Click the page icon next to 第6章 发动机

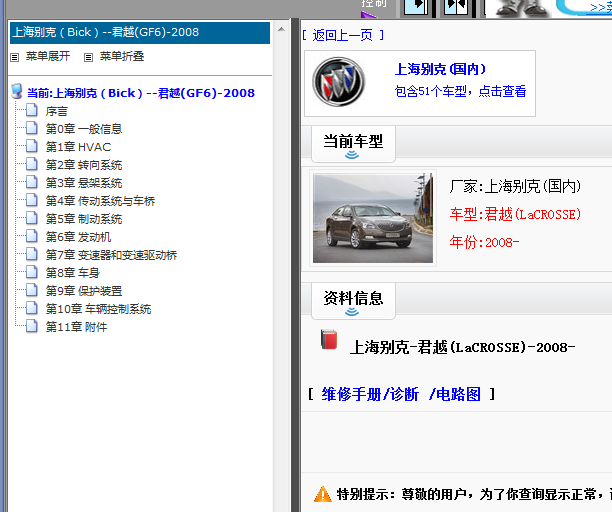pos(32,236)
